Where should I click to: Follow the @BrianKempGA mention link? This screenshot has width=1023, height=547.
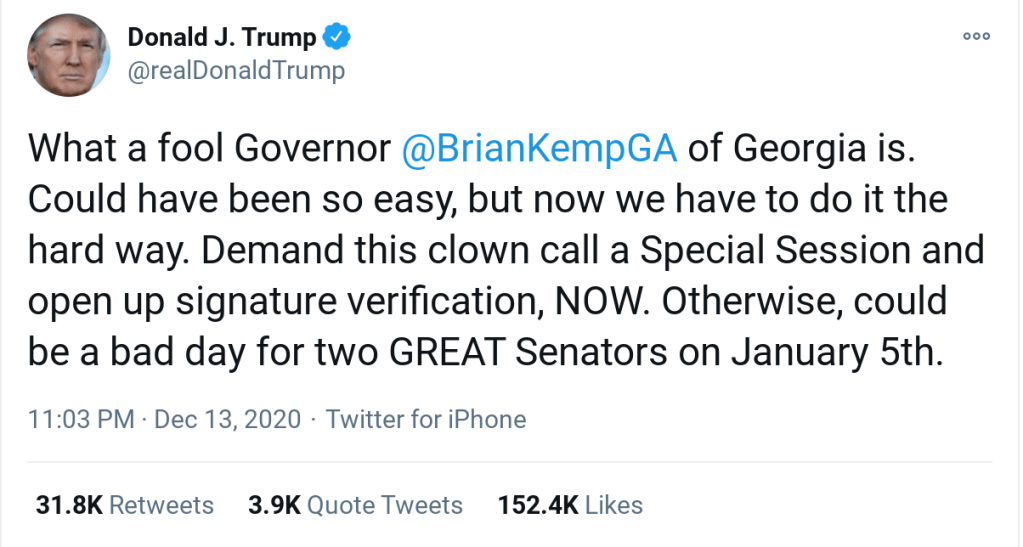coord(539,148)
